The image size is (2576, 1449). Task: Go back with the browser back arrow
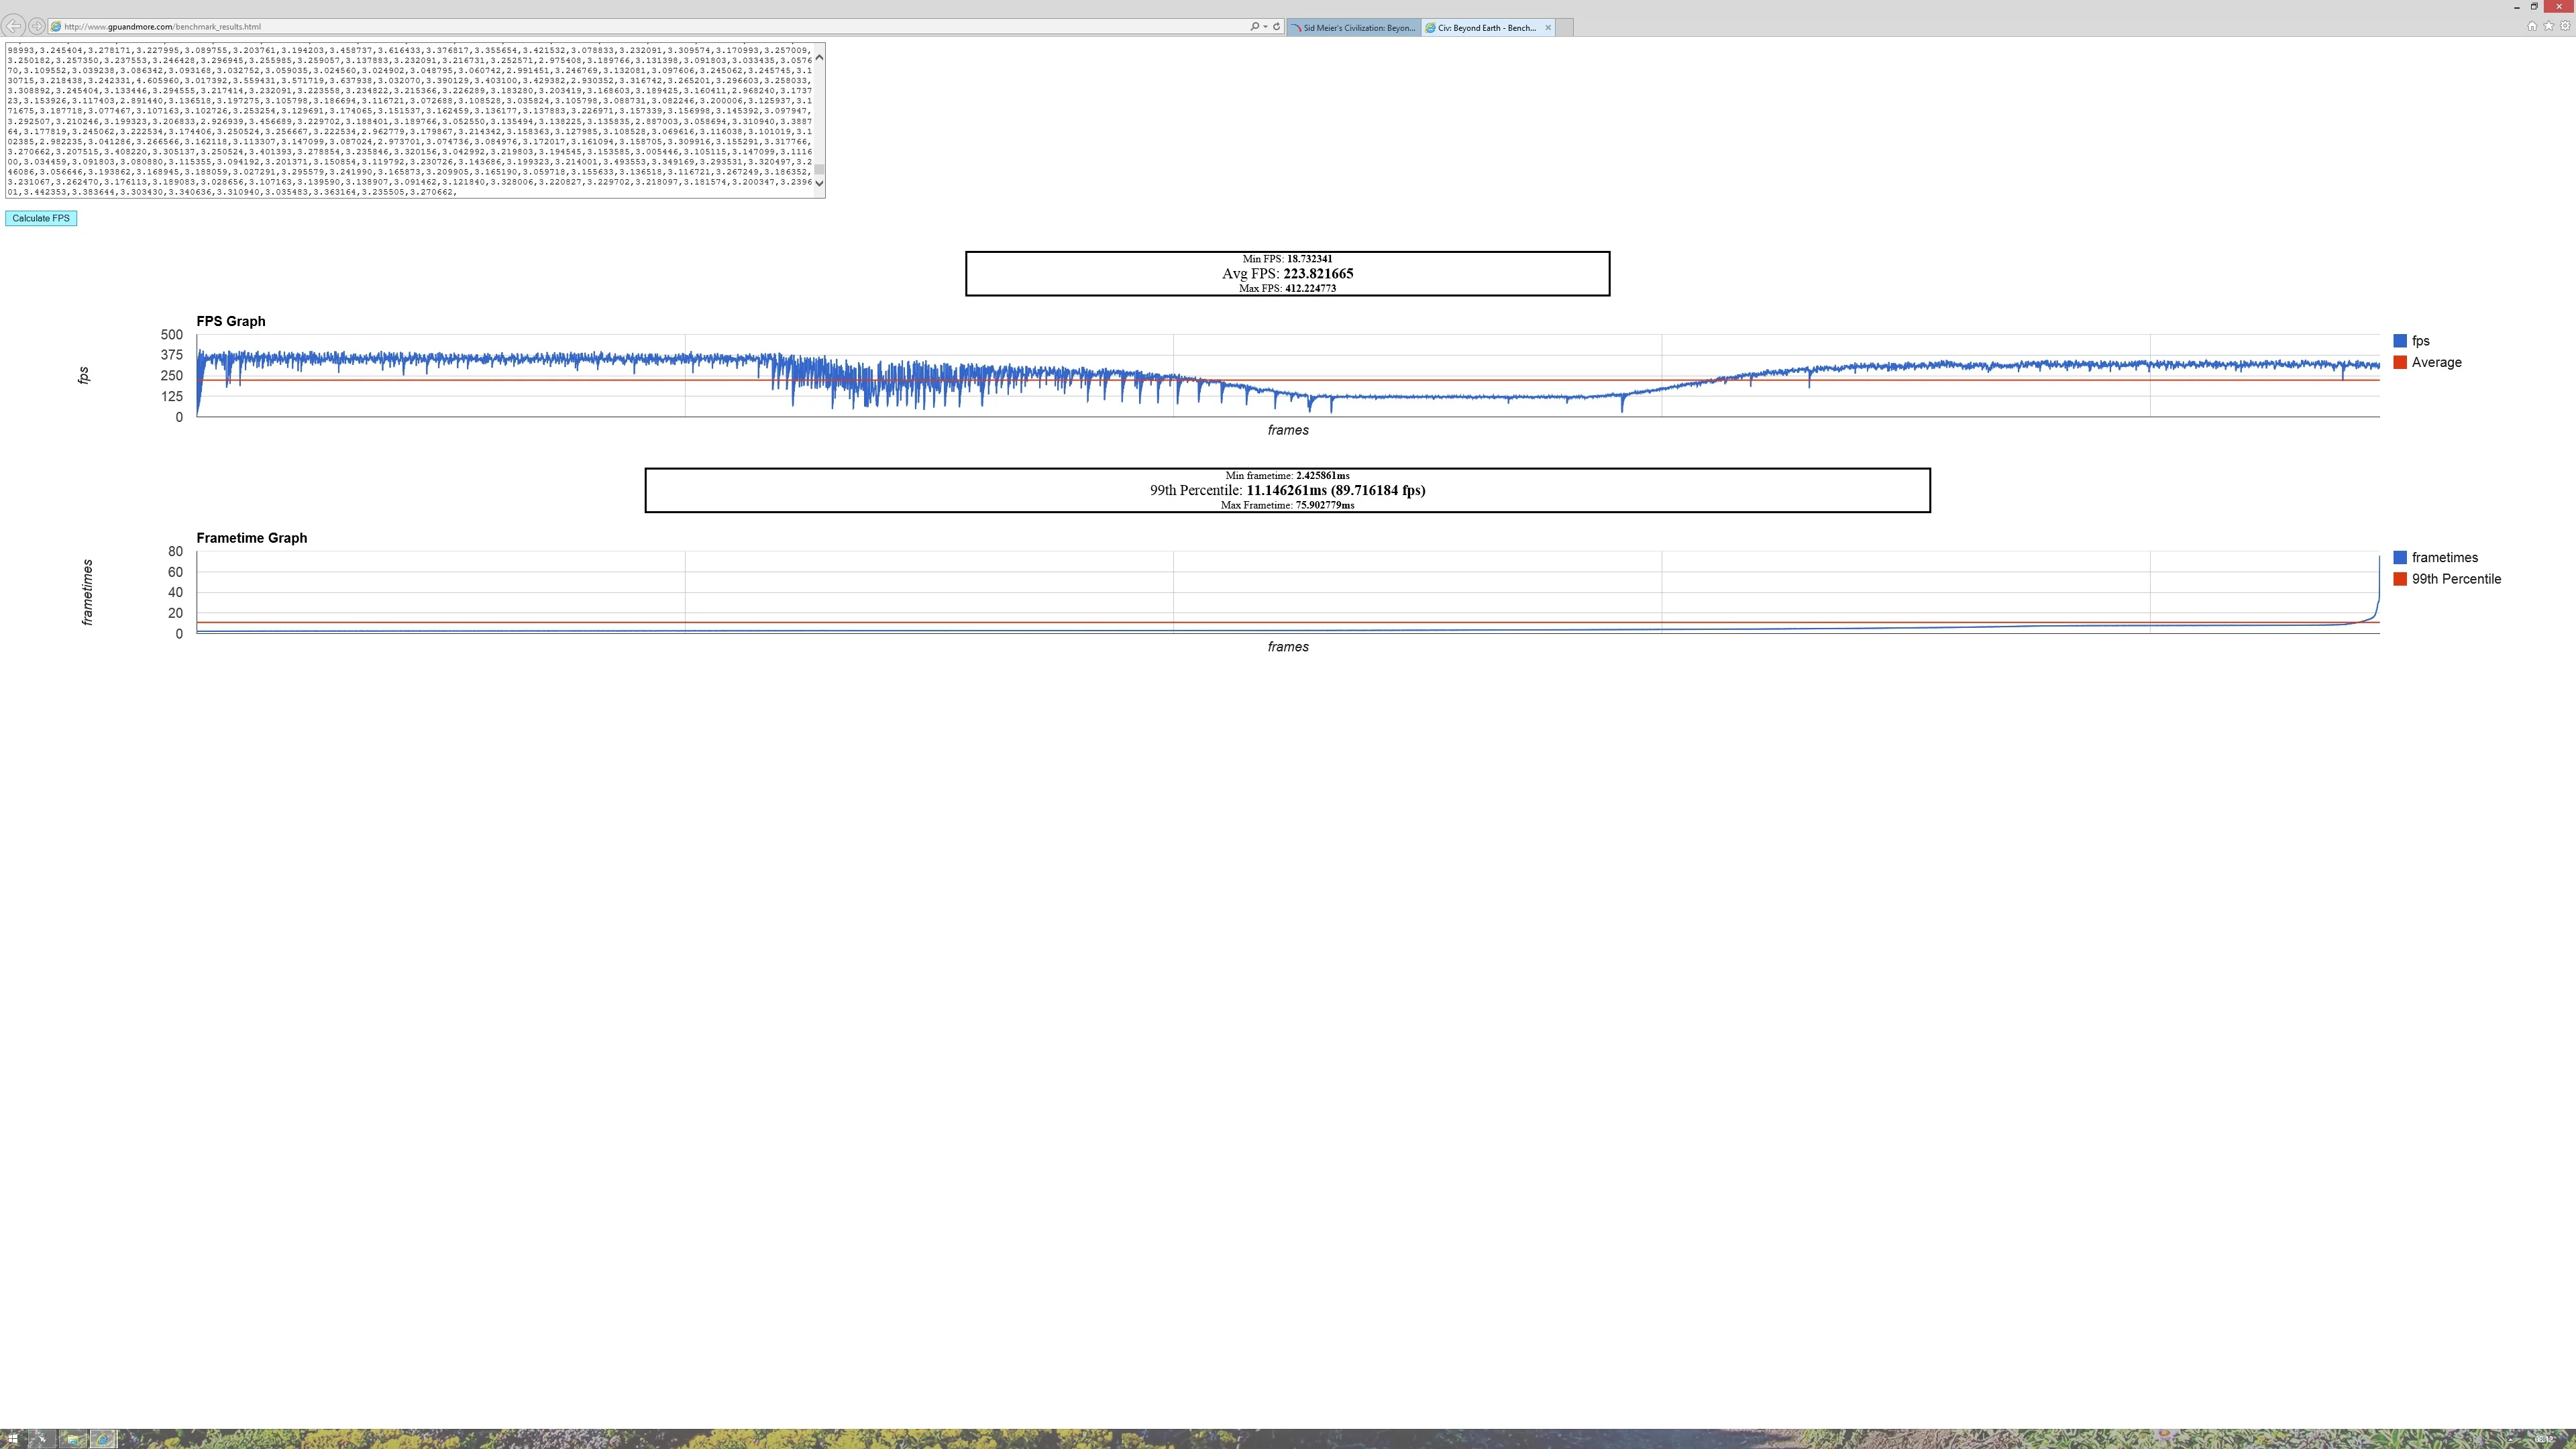click(13, 26)
